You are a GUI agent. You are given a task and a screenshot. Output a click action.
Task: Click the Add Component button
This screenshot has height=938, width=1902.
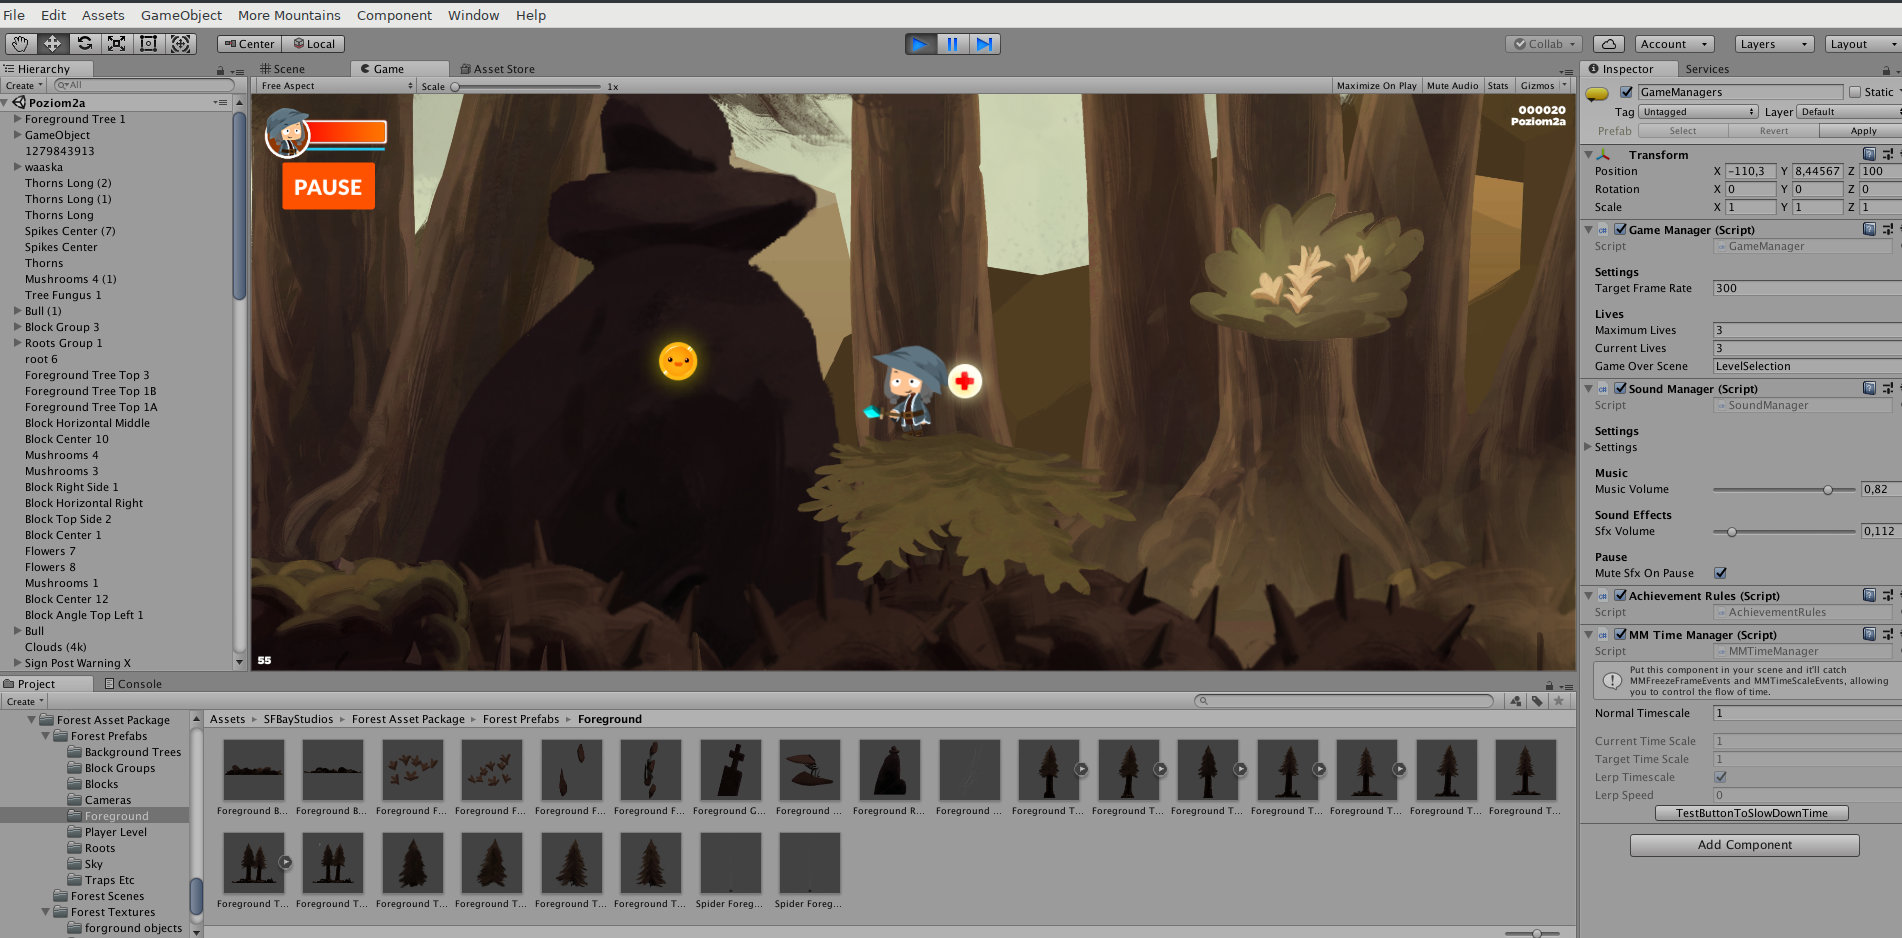pos(1744,845)
